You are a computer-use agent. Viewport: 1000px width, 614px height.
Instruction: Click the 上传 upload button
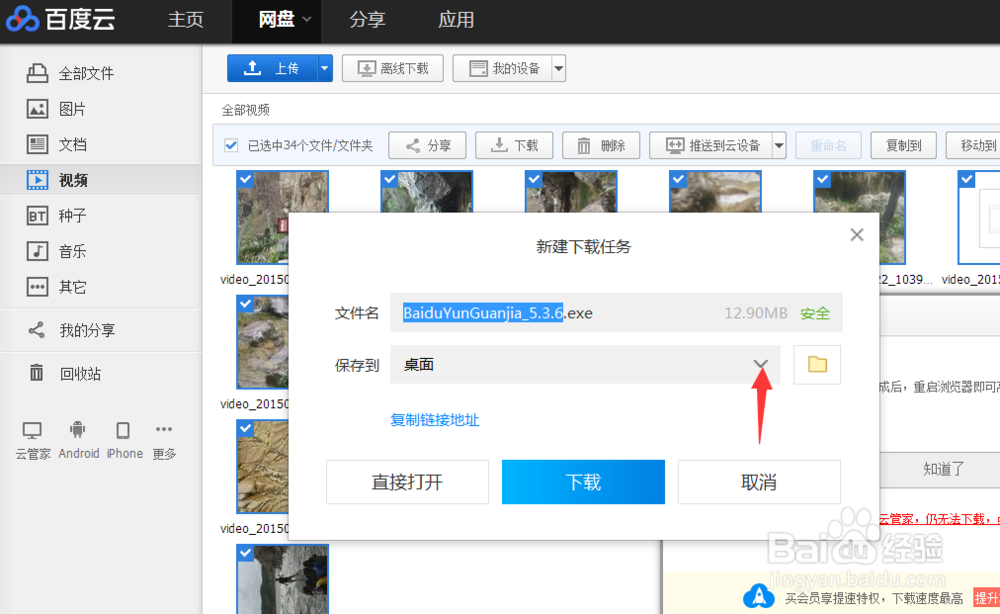point(272,68)
